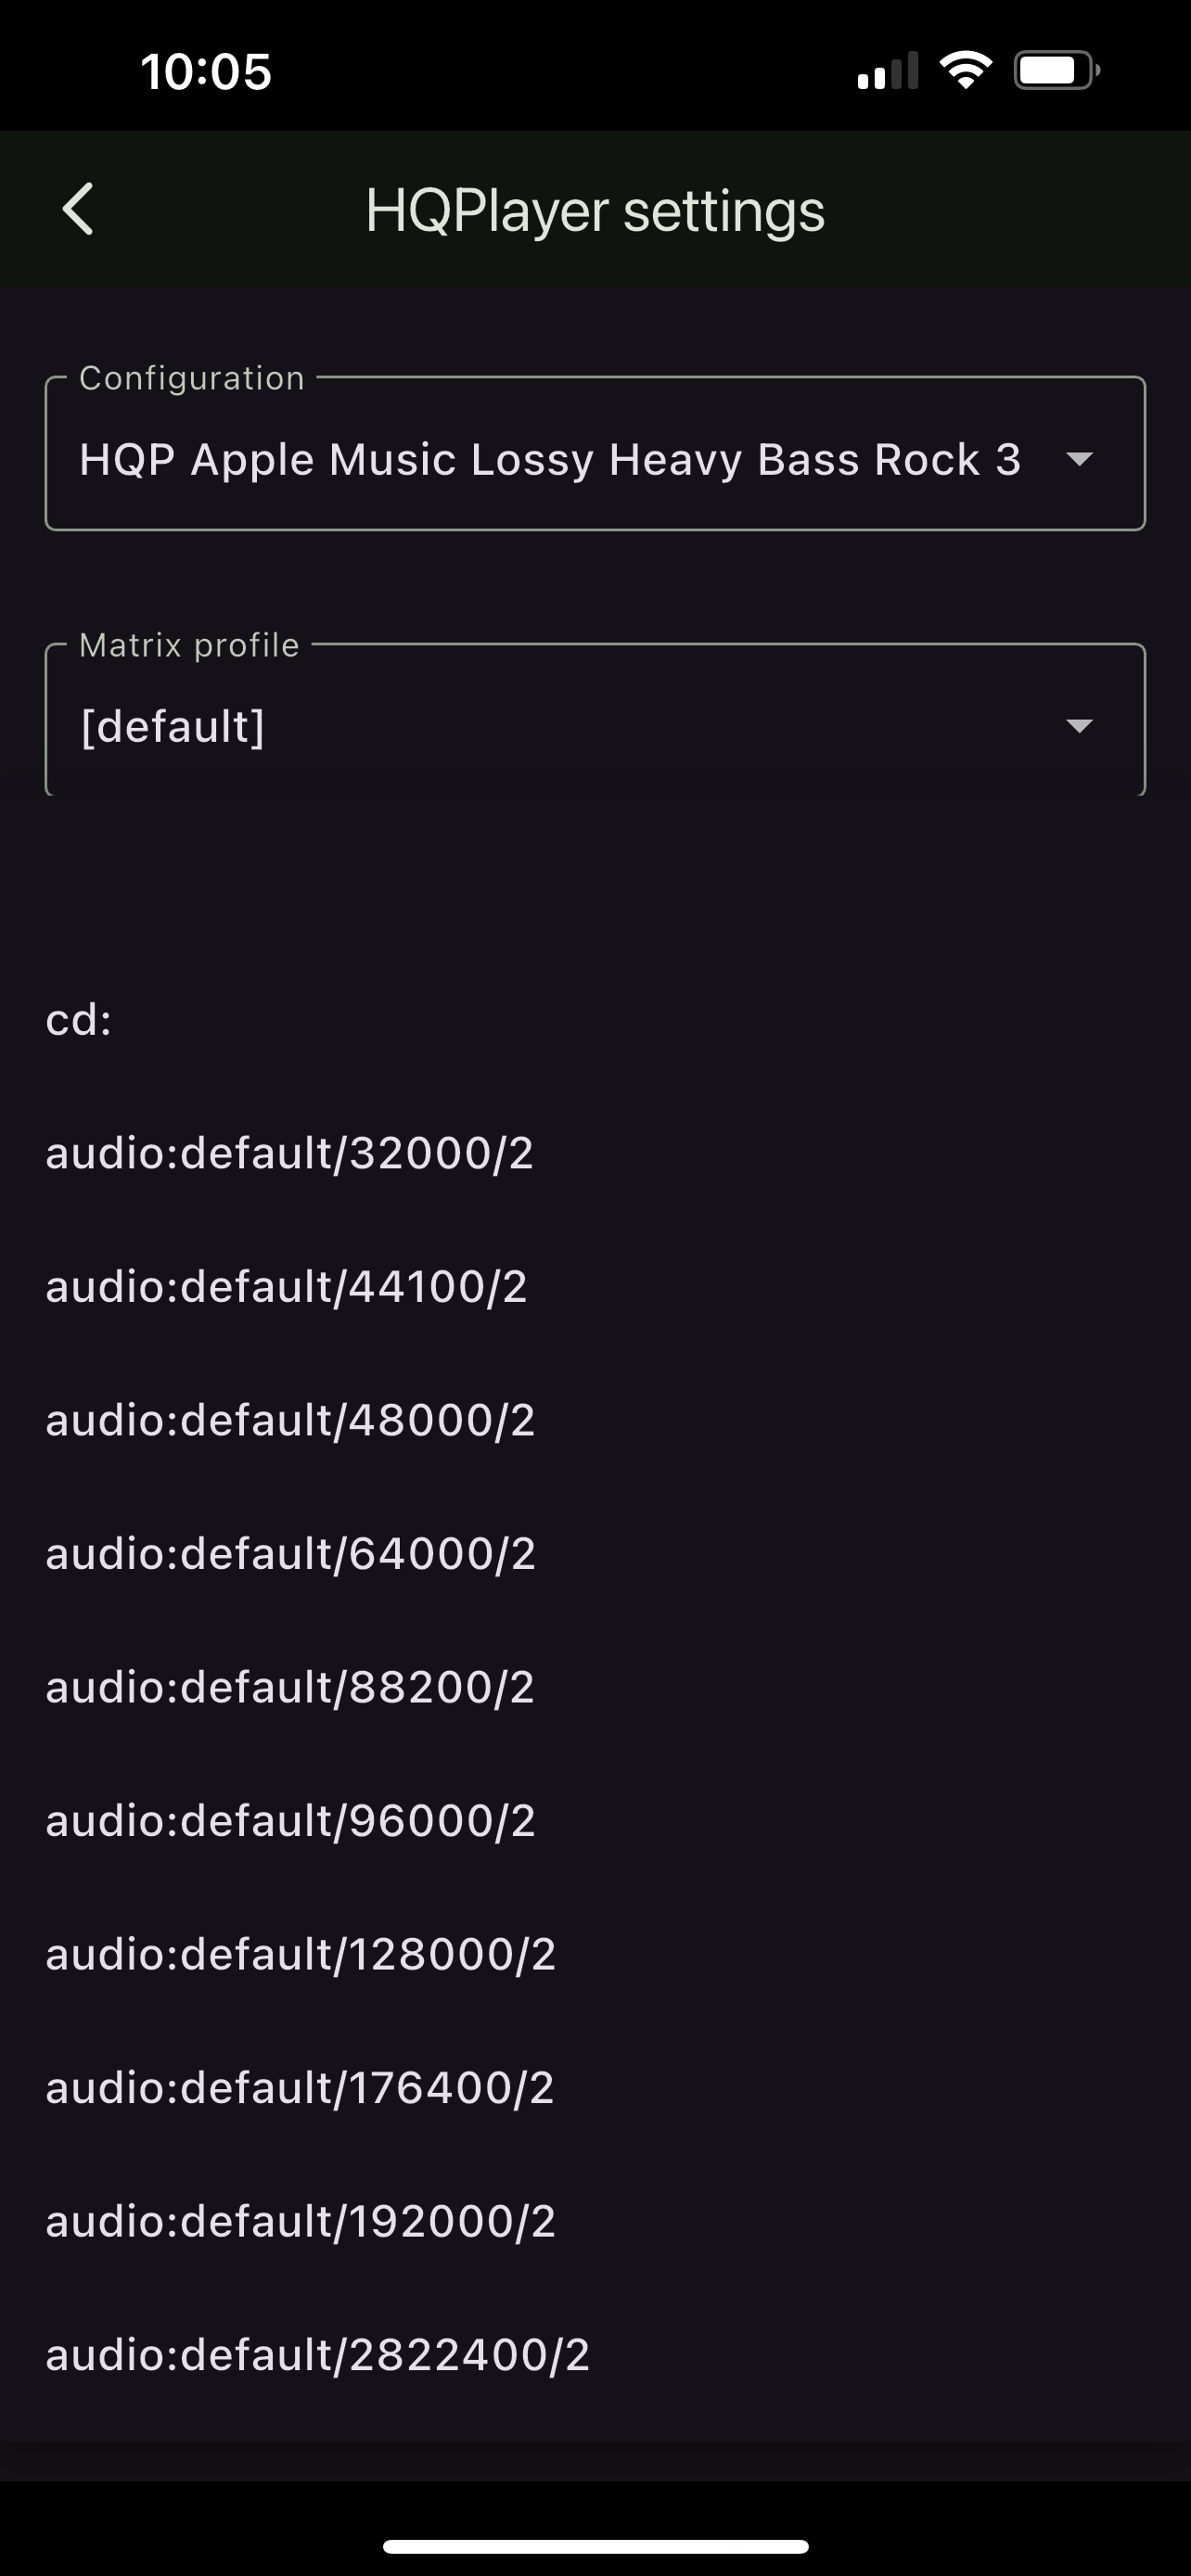This screenshot has width=1191, height=2576.
Task: Tap the Wi-Fi status icon
Action: pos(965,71)
